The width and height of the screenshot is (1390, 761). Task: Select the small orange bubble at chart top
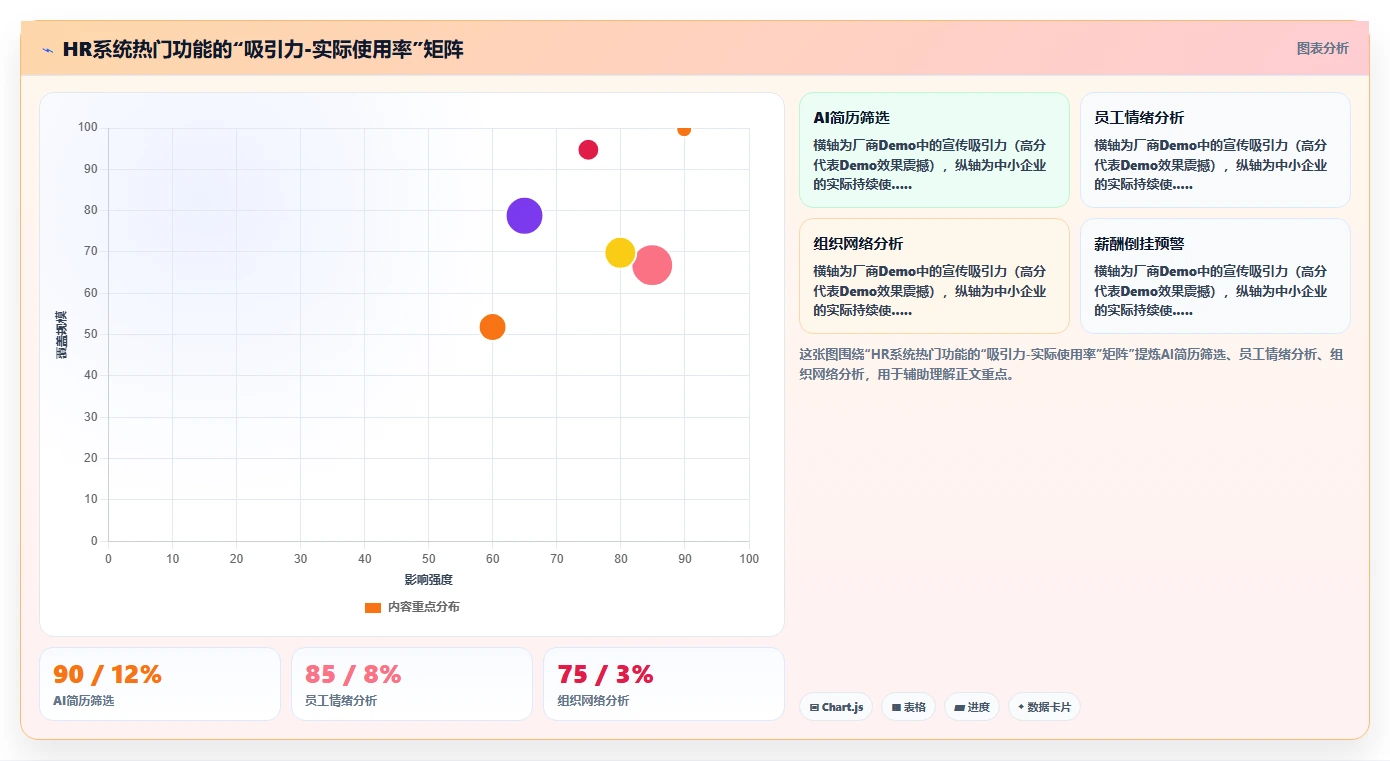(x=684, y=129)
